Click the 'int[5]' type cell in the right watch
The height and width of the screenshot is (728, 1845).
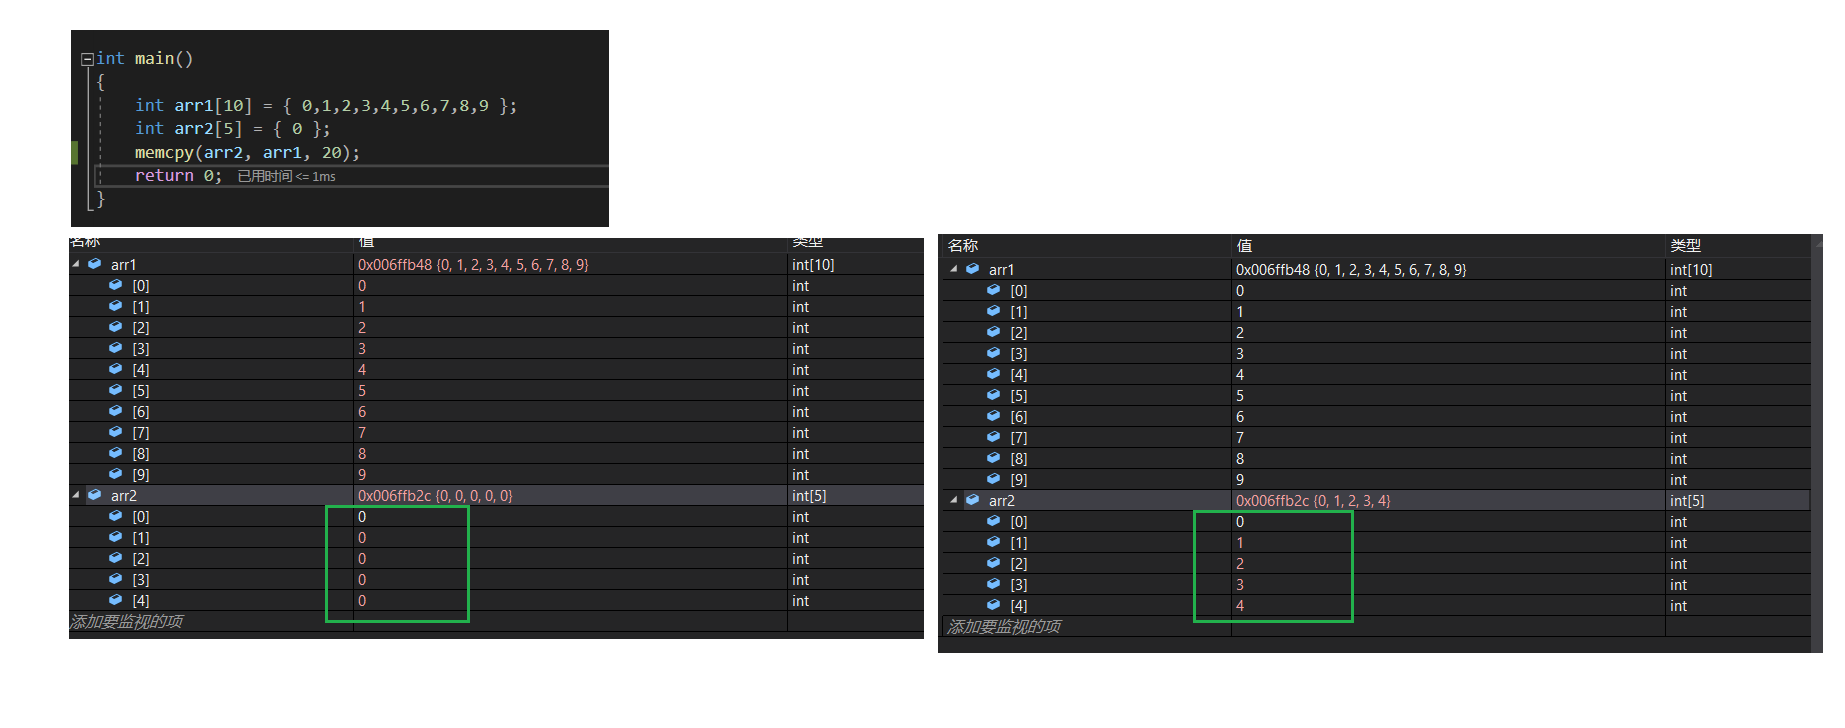(x=1687, y=500)
